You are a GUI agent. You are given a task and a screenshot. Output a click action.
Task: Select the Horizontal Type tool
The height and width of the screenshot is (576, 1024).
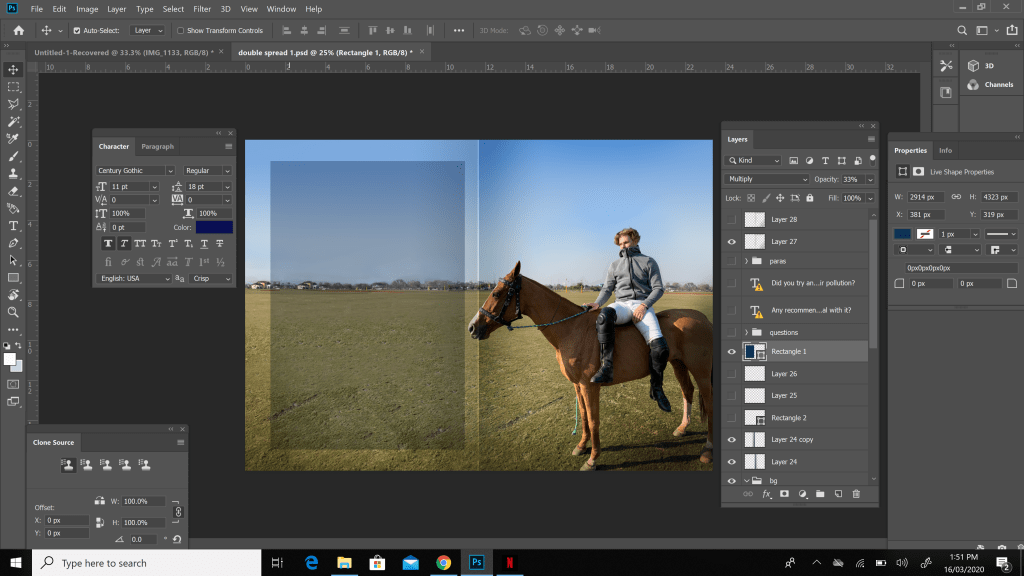(x=13, y=226)
